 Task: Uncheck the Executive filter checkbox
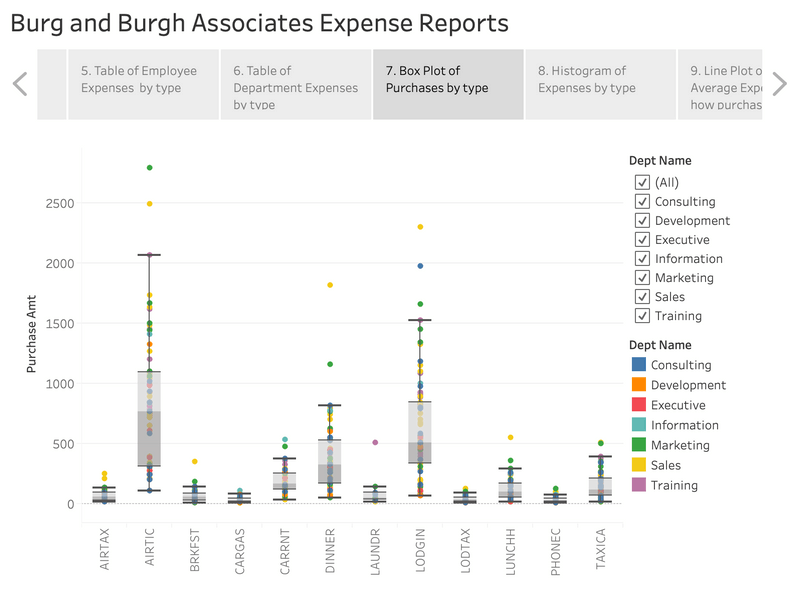(x=642, y=239)
